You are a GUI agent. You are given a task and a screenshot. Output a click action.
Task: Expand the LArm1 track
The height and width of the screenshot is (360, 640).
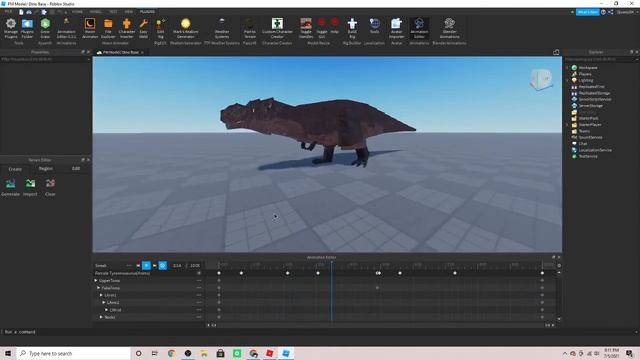(101, 295)
